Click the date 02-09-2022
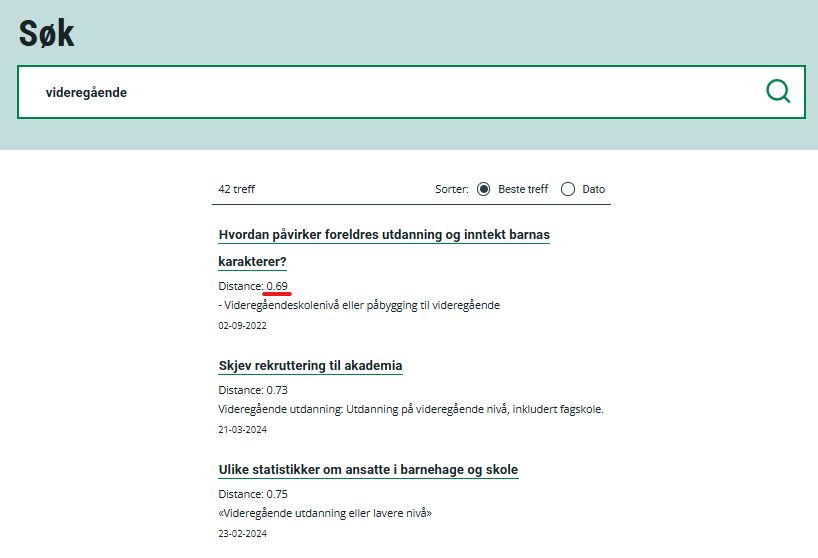The image size is (818, 558). [x=242, y=325]
